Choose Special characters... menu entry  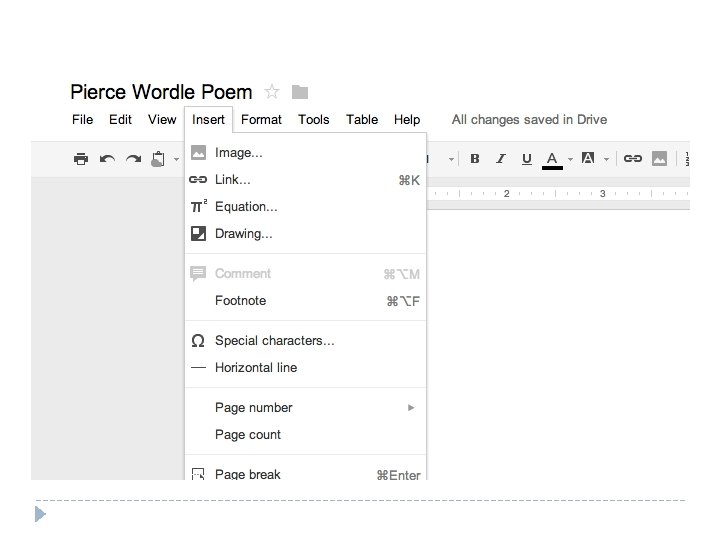[x=305, y=341]
